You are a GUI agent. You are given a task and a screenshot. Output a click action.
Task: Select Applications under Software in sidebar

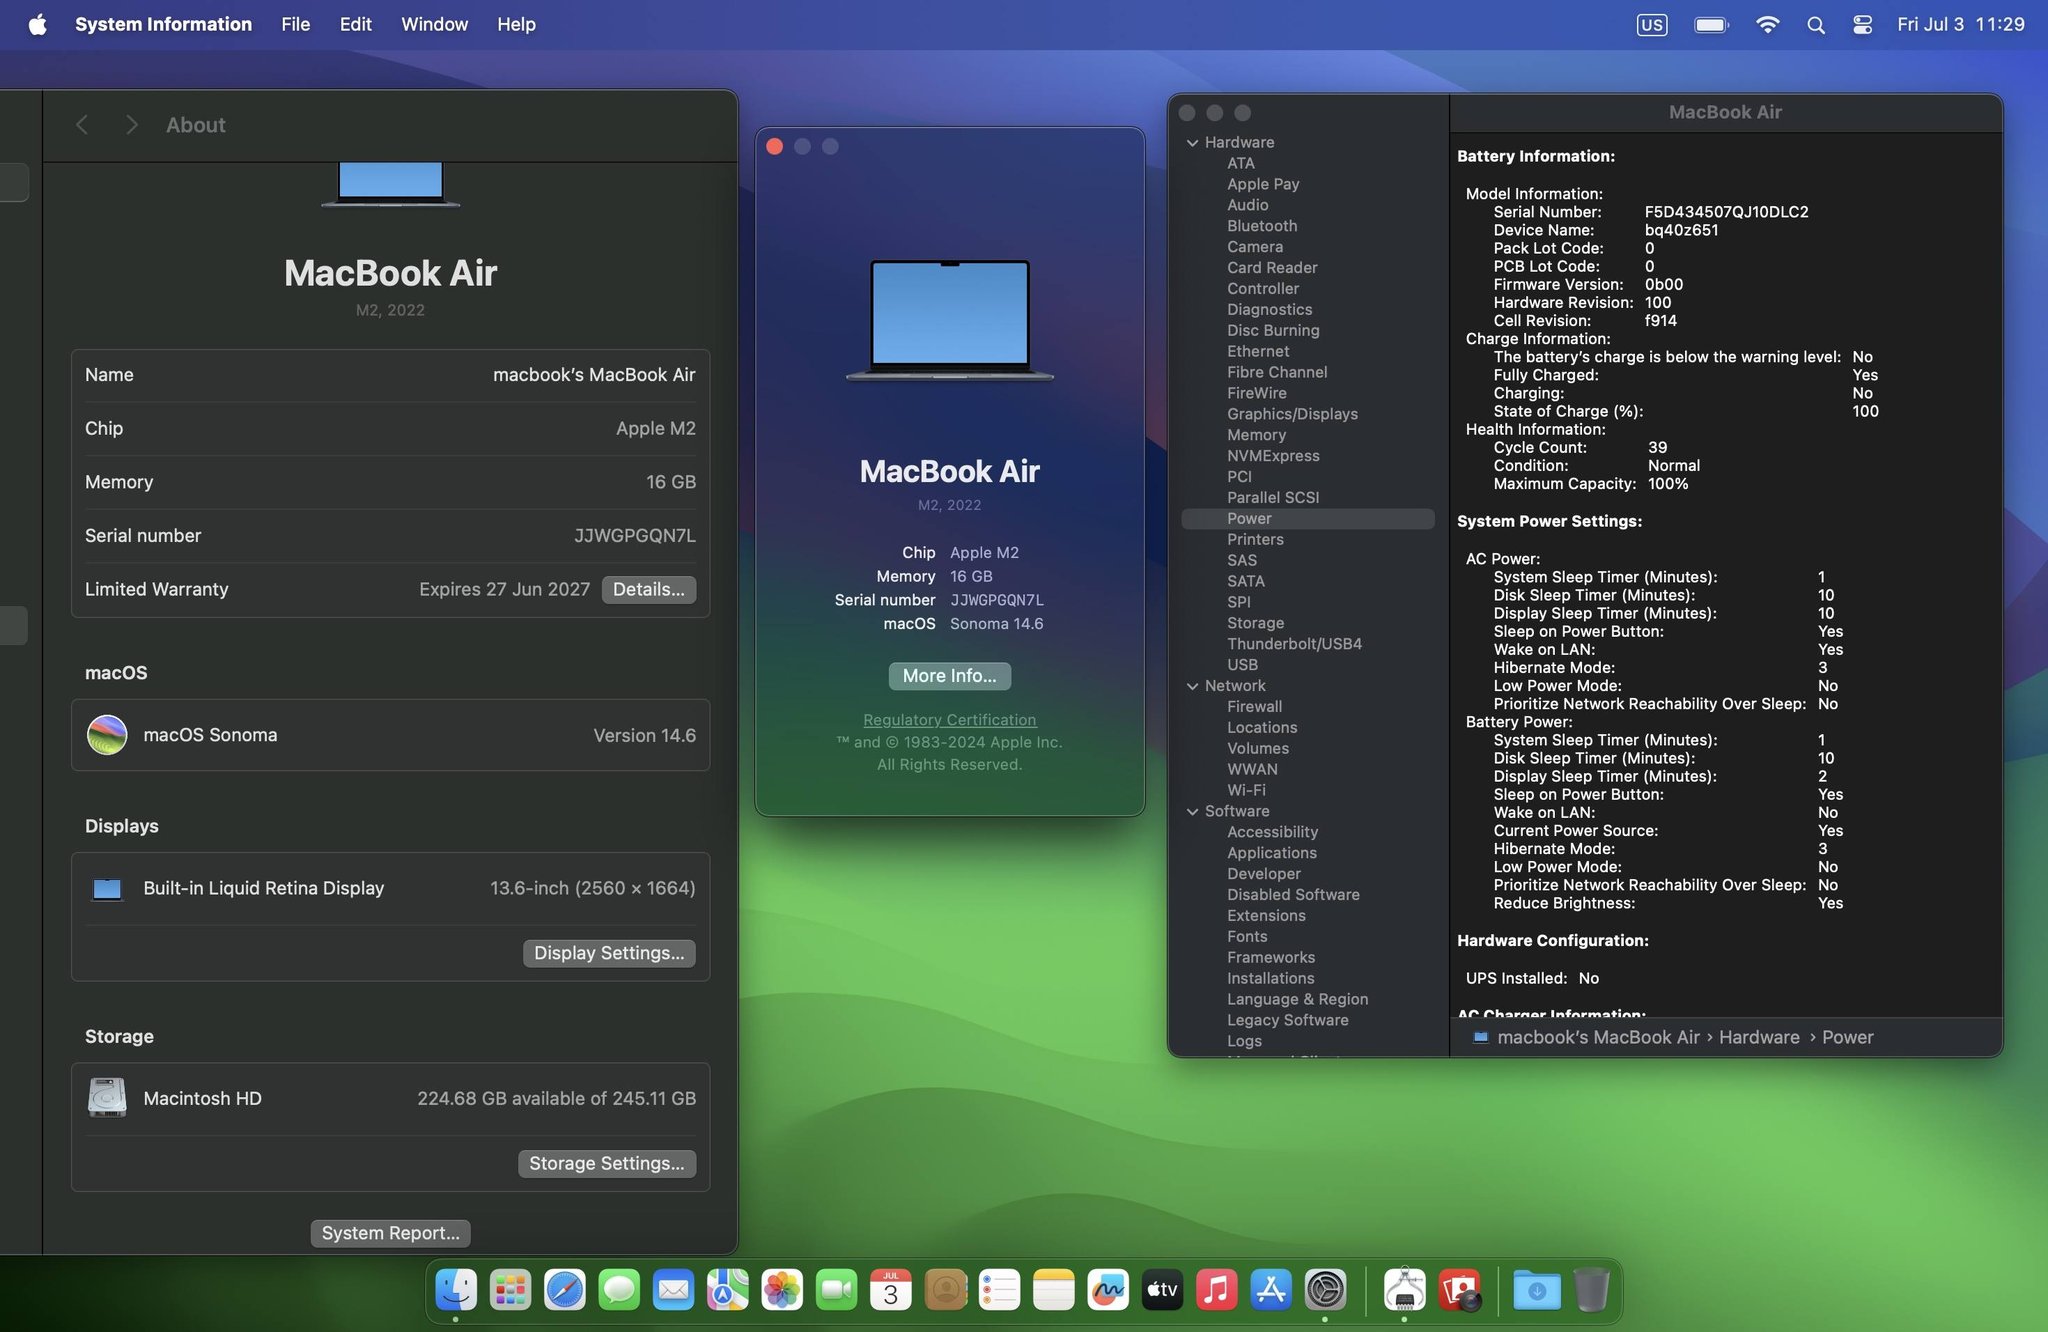click(x=1271, y=853)
